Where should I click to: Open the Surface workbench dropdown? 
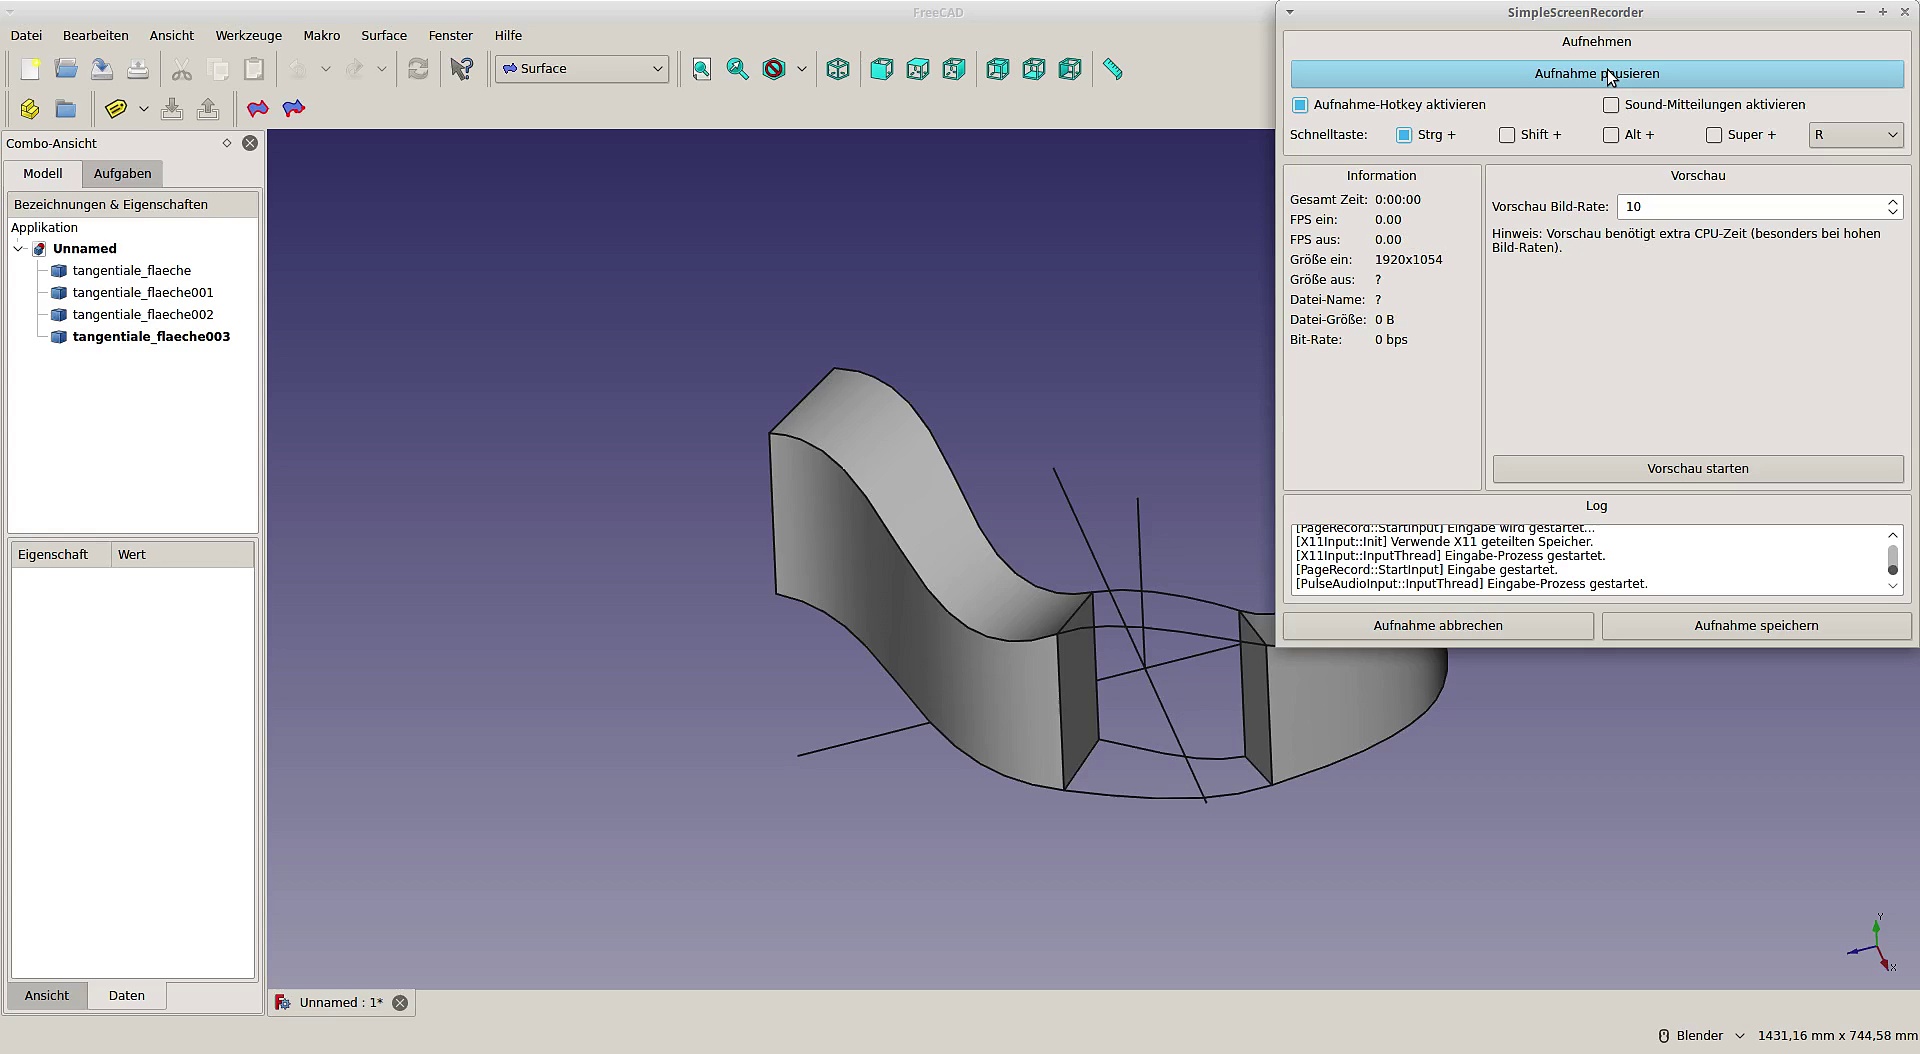pos(582,69)
